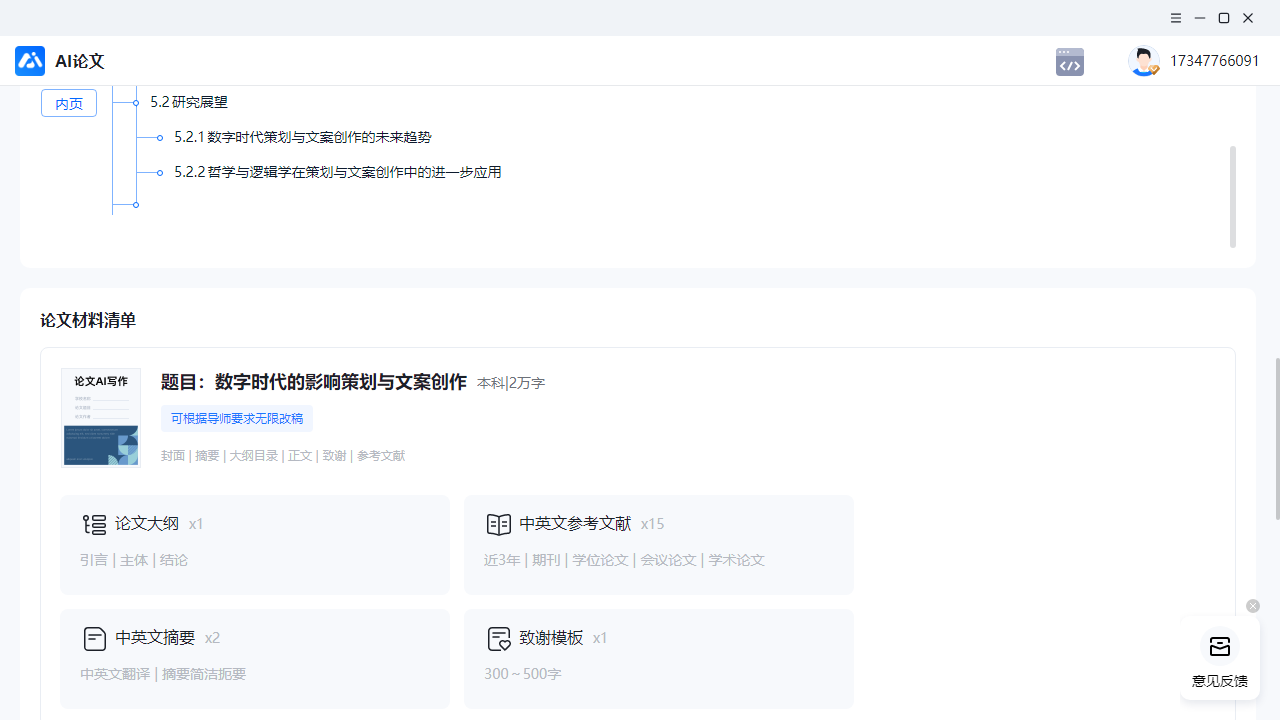This screenshot has width=1280, height=720.
Task: Expand the VIP chevron badge on the avatar
Action: tap(1156, 71)
